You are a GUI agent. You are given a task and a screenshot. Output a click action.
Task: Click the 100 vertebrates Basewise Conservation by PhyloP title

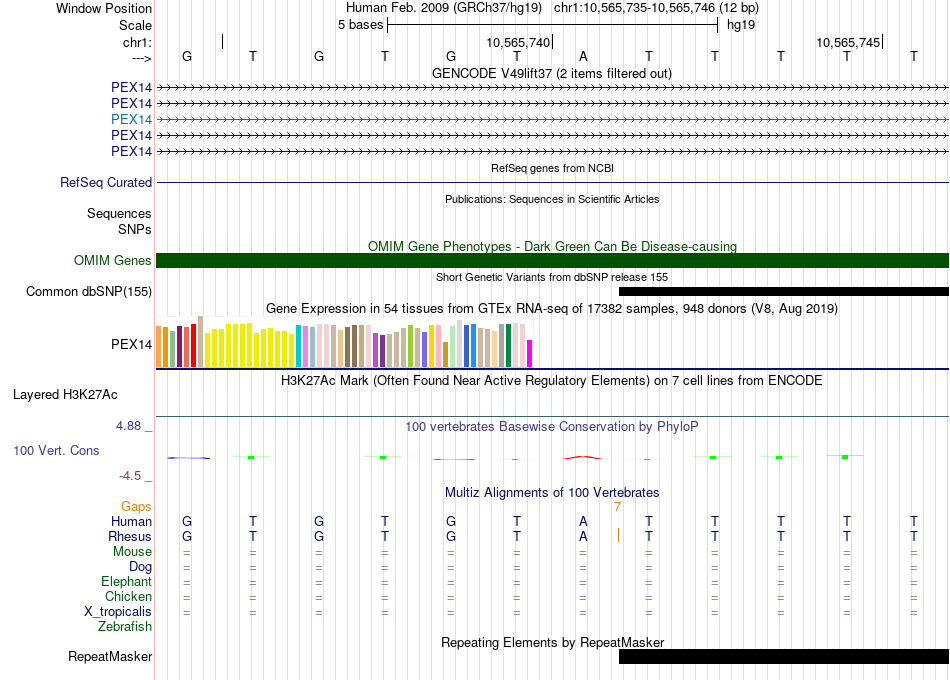(552, 427)
